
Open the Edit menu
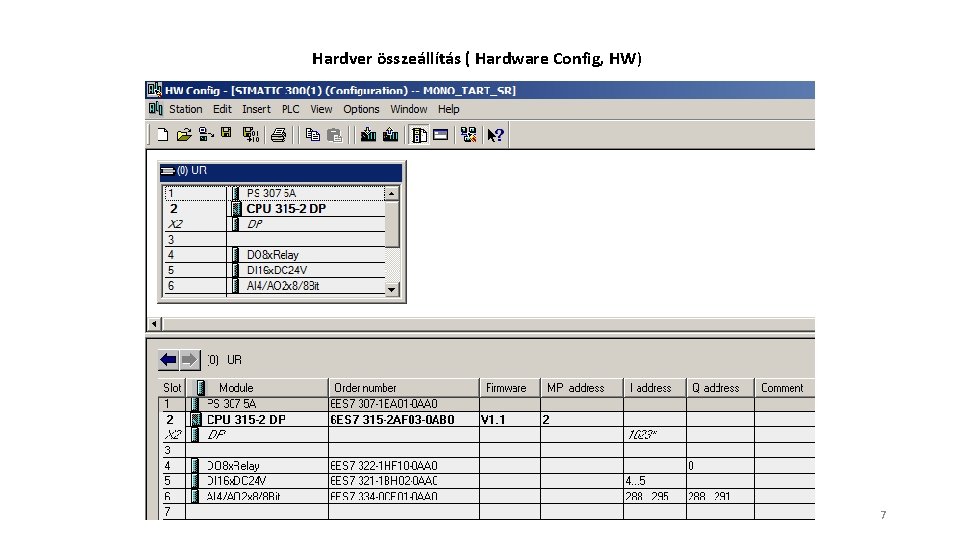(x=222, y=109)
